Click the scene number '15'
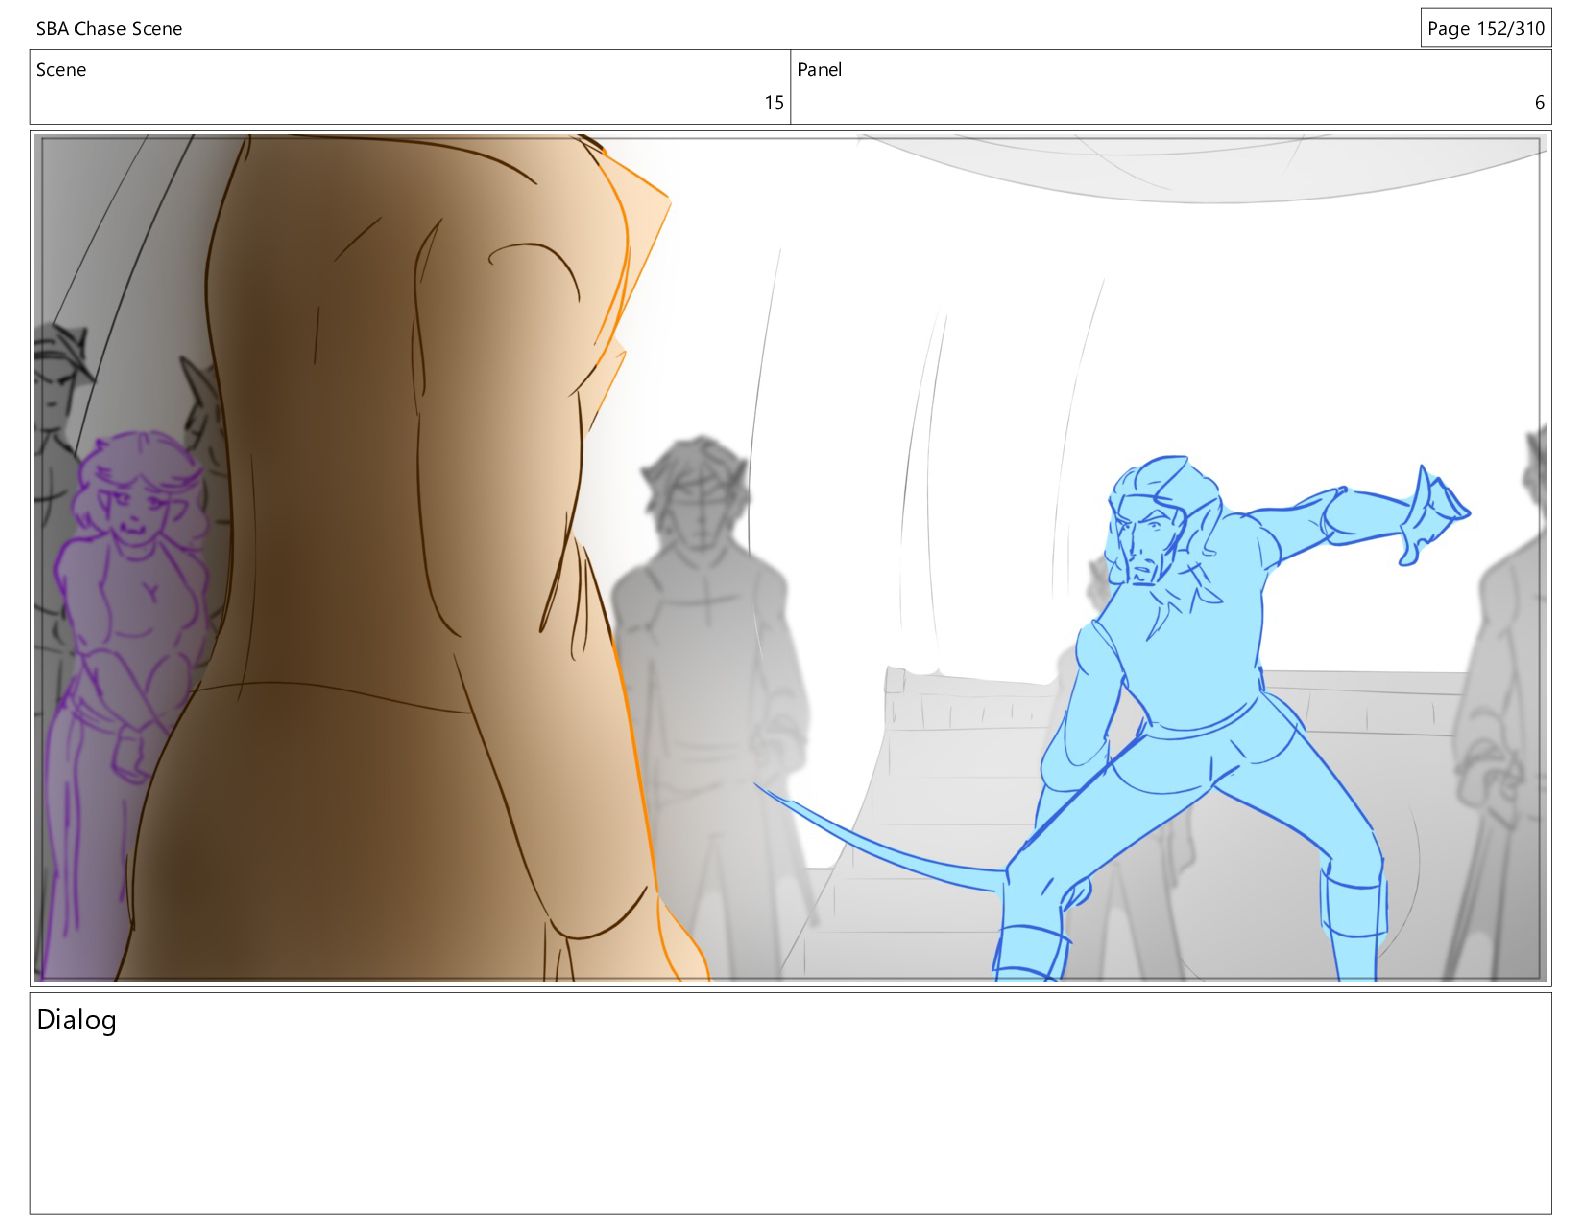 tap(774, 102)
